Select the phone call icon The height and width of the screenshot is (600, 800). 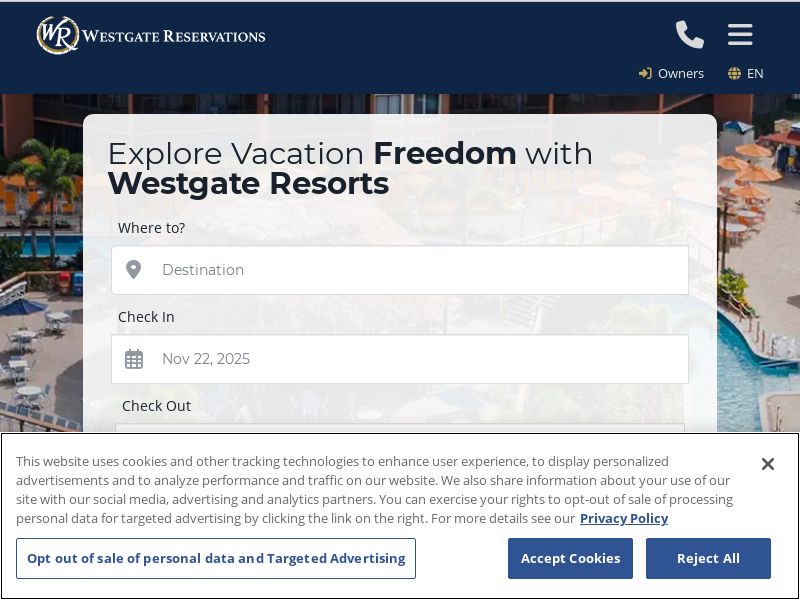click(x=689, y=35)
